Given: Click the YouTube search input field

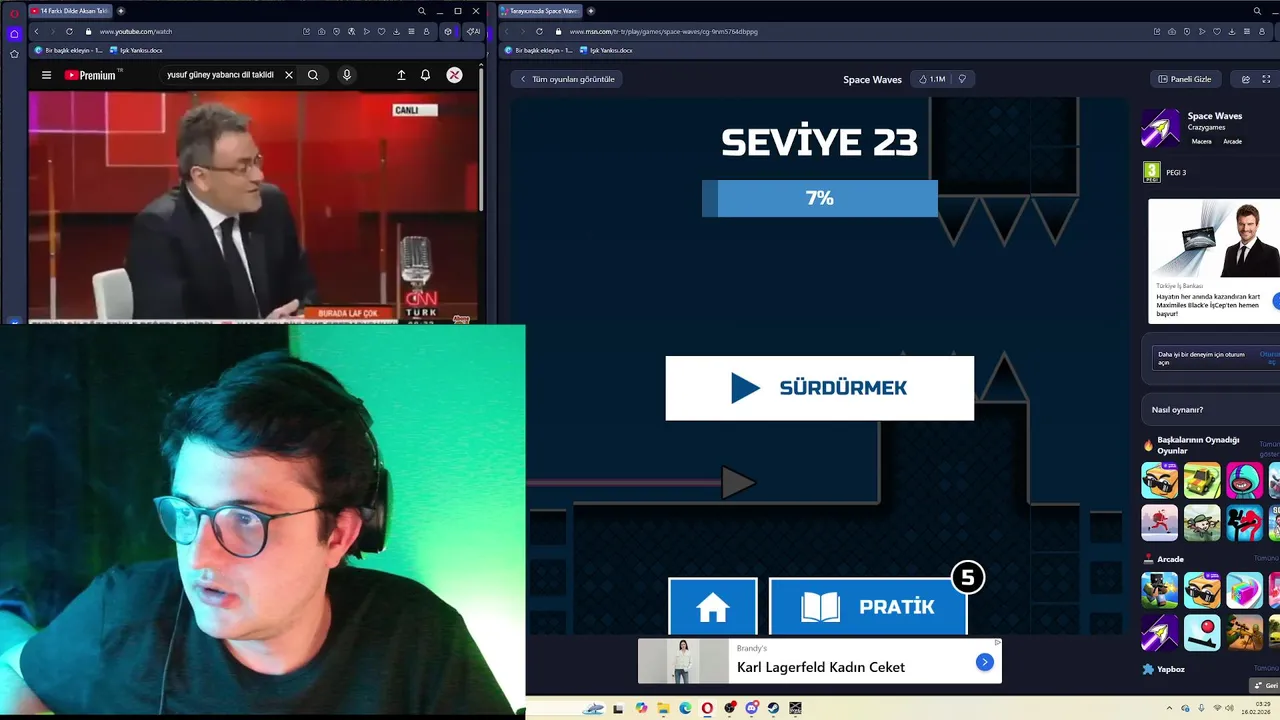Looking at the screenshot, I should pyautogui.click(x=221, y=75).
